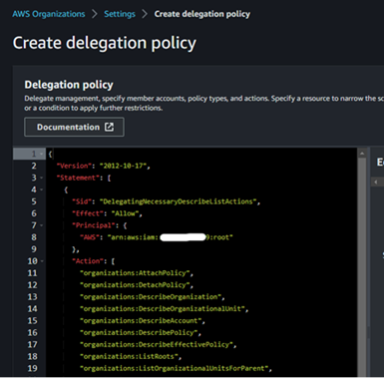Image resolution: width=386 pixels, height=378 pixels.
Task: Click the Sid value DelegatingNecessaryDescribeListActions
Action: click(179, 202)
